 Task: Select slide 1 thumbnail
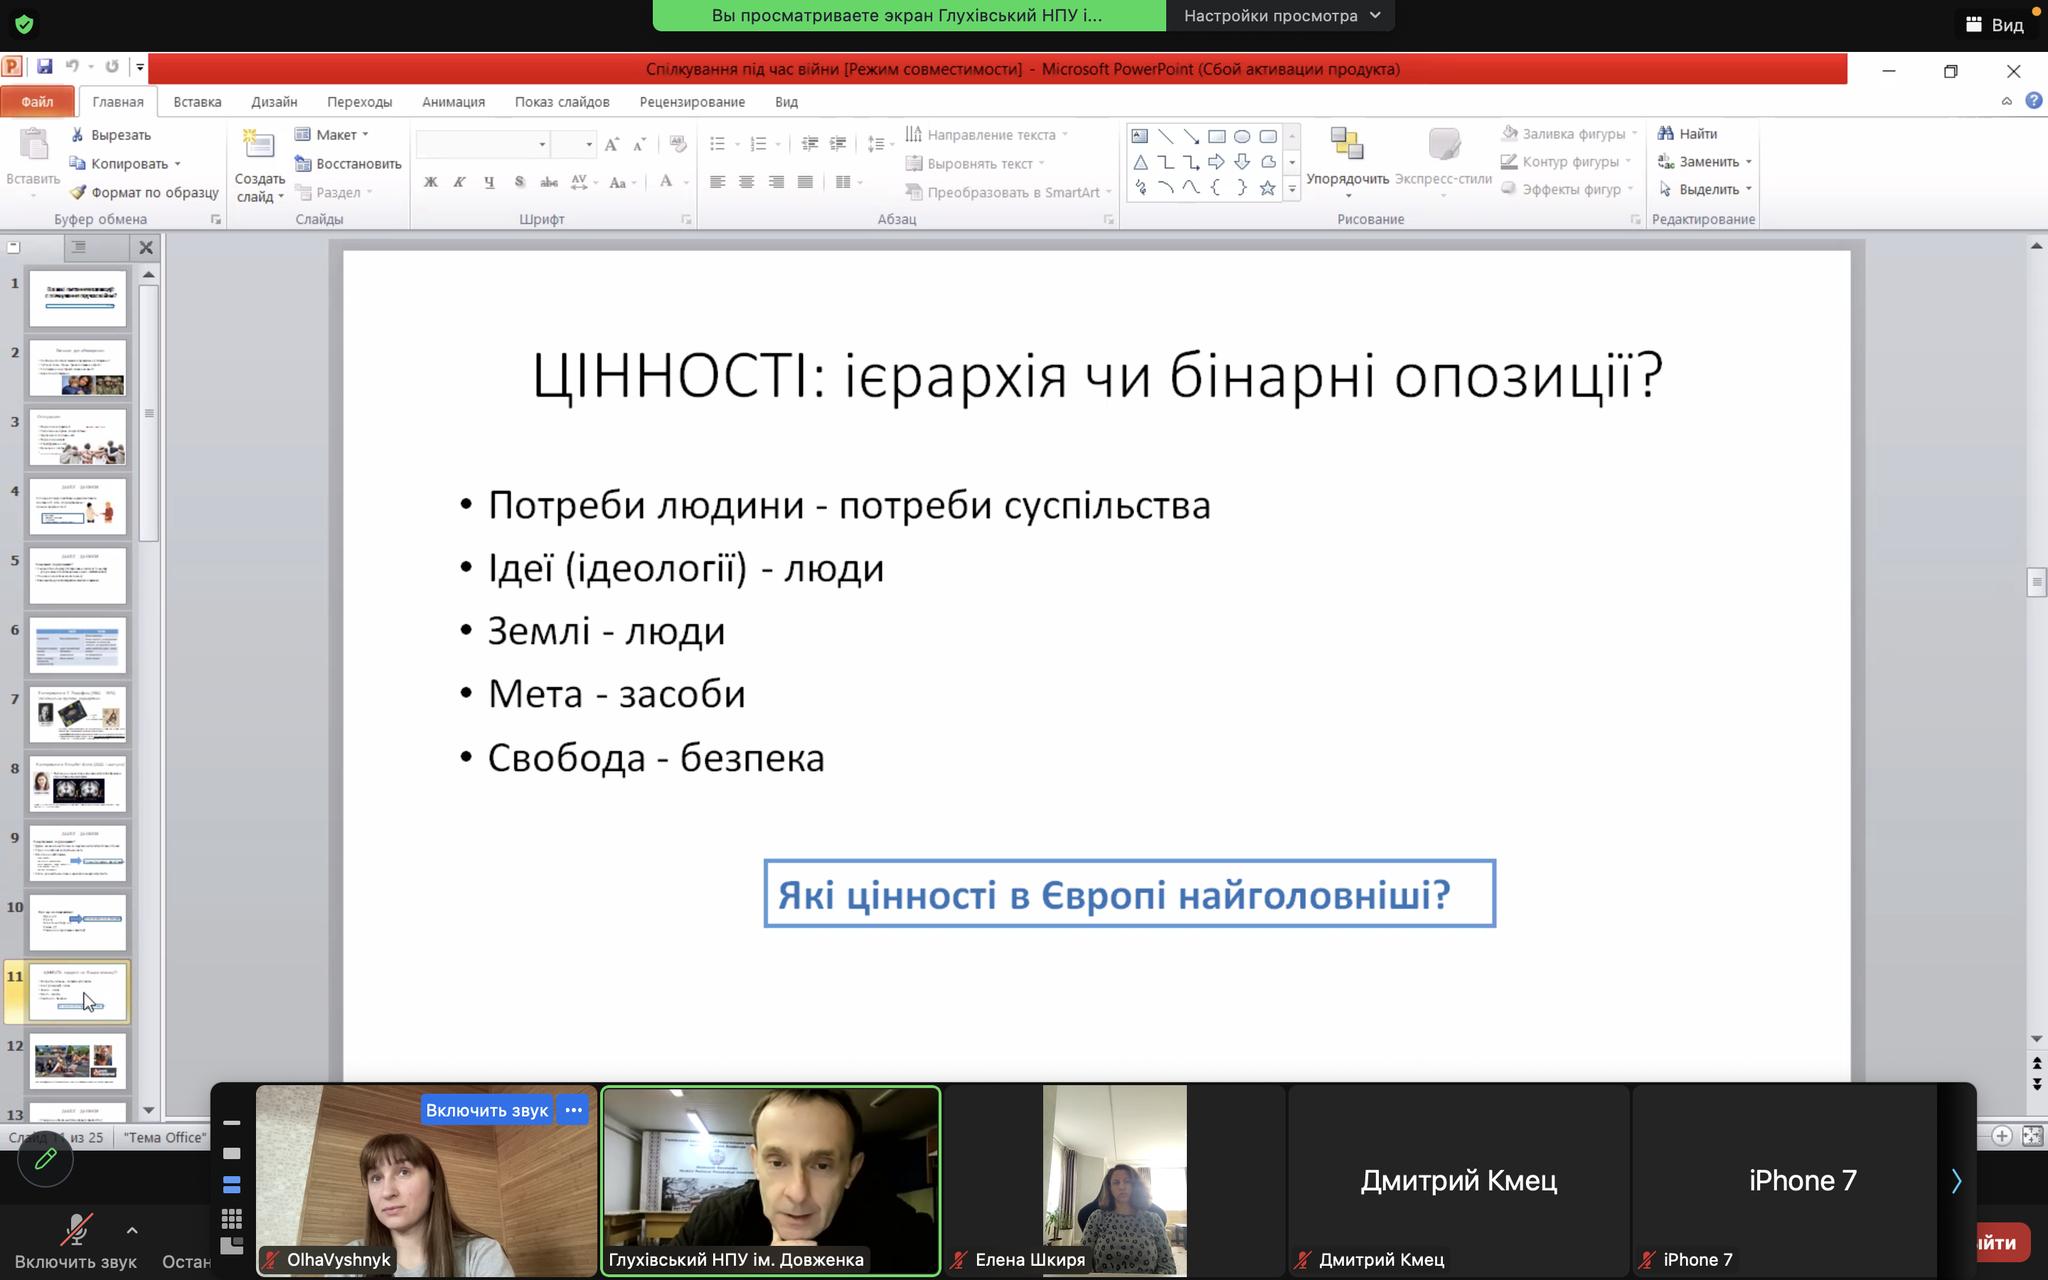click(78, 297)
